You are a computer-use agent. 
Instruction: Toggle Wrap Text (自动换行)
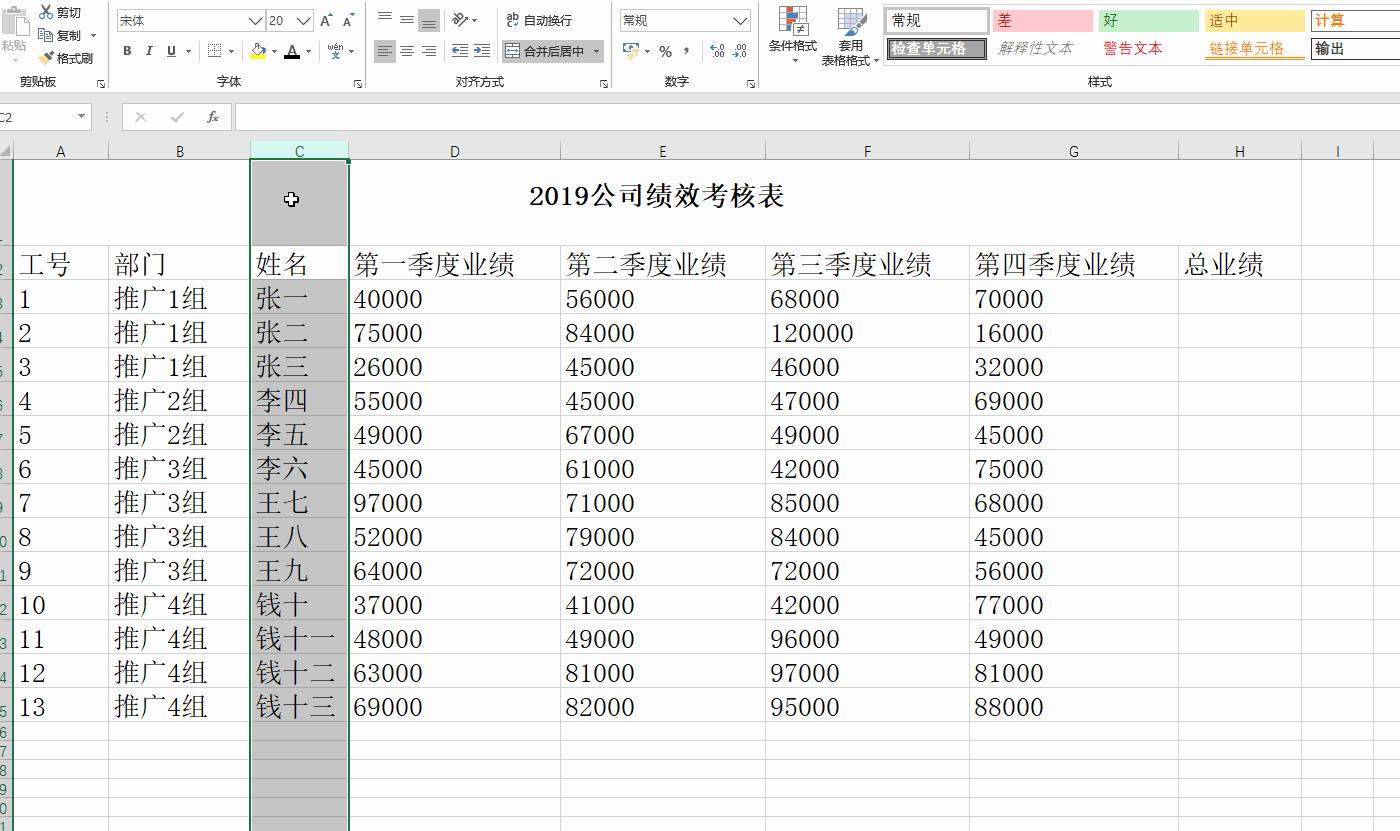click(539, 20)
